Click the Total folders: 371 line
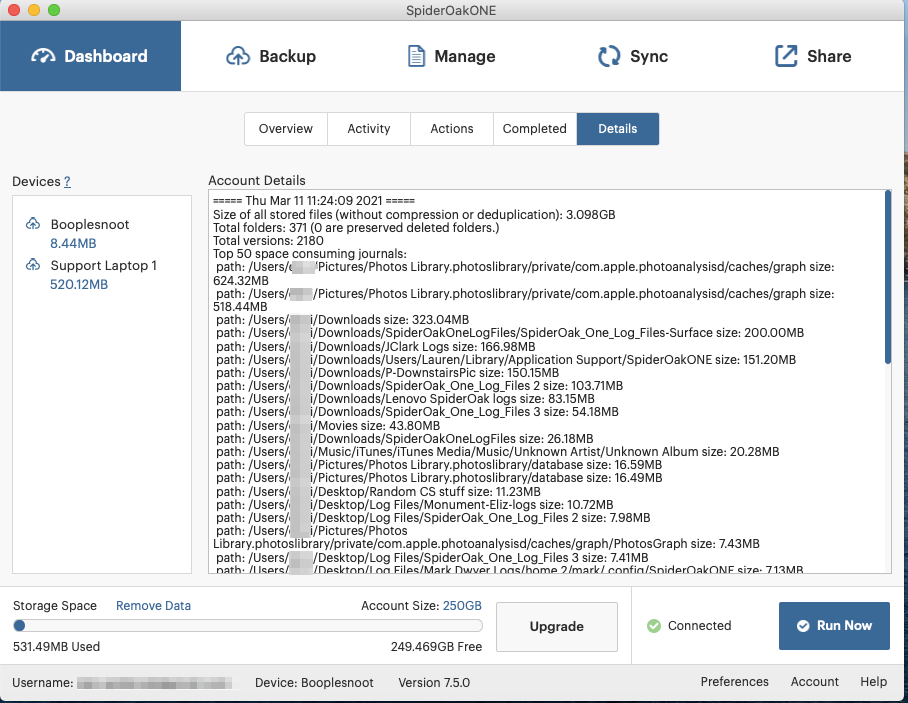Image resolution: width=908 pixels, height=703 pixels. click(x=356, y=228)
